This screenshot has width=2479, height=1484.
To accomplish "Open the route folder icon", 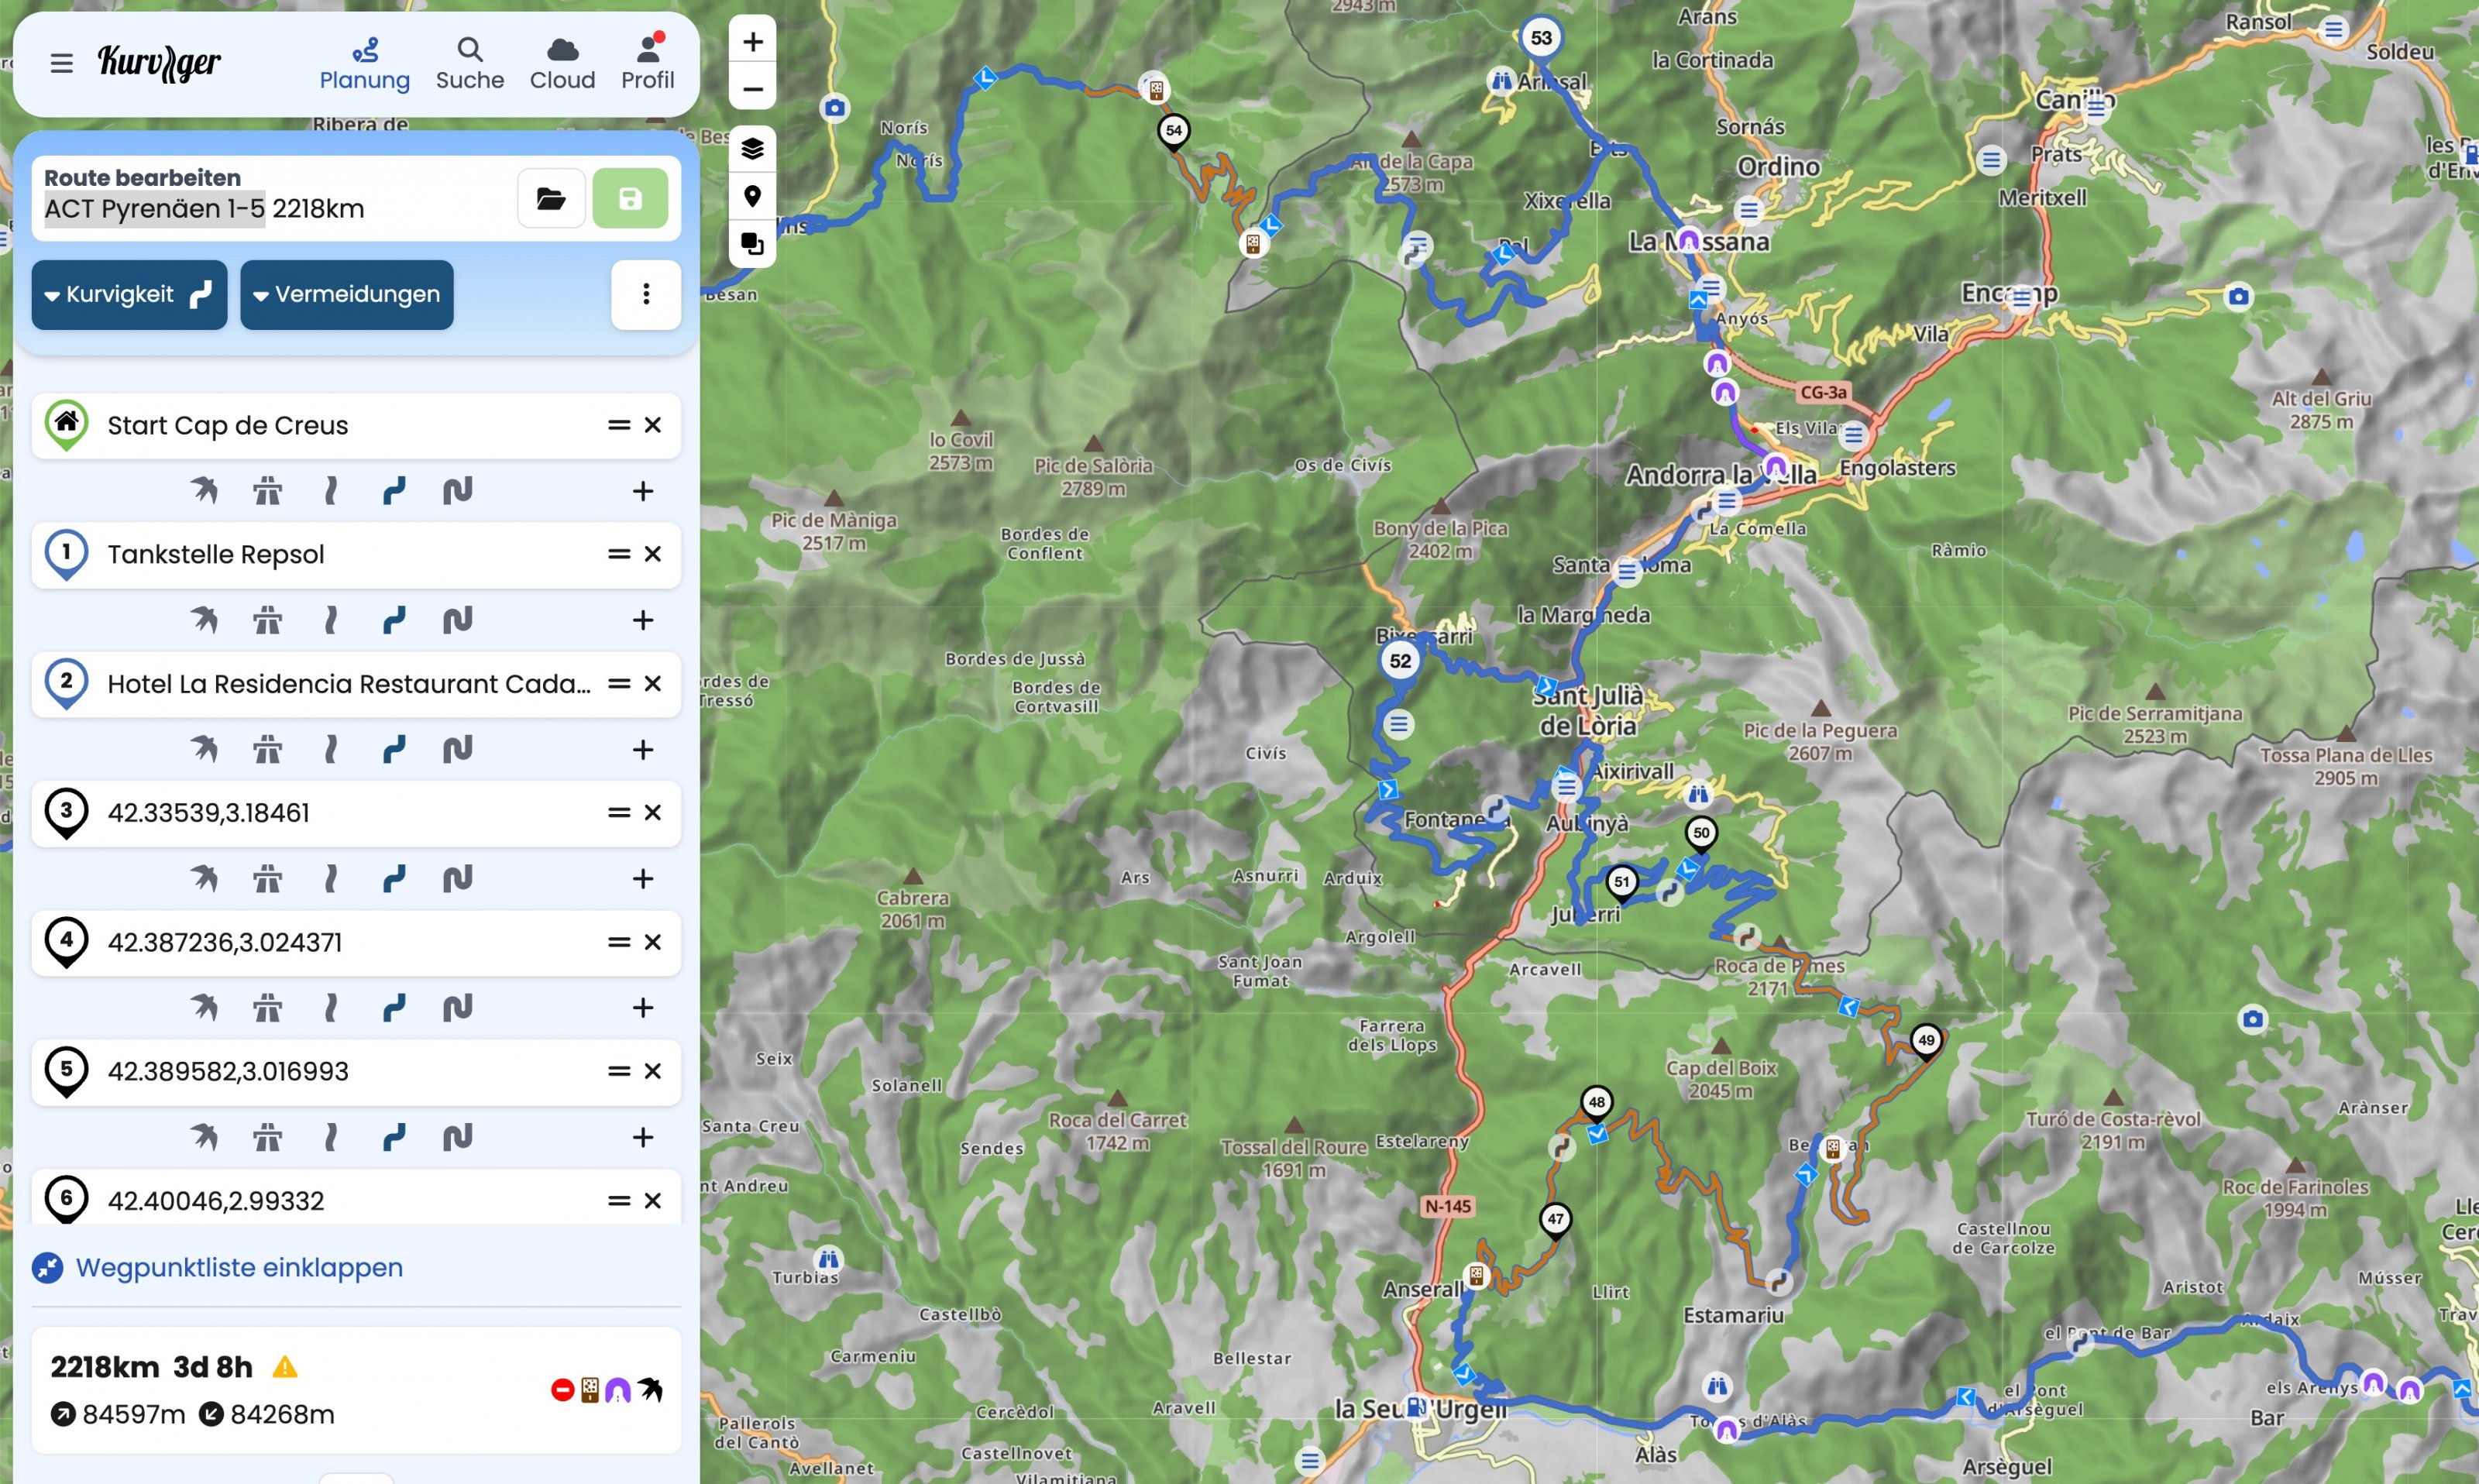I will [x=551, y=198].
